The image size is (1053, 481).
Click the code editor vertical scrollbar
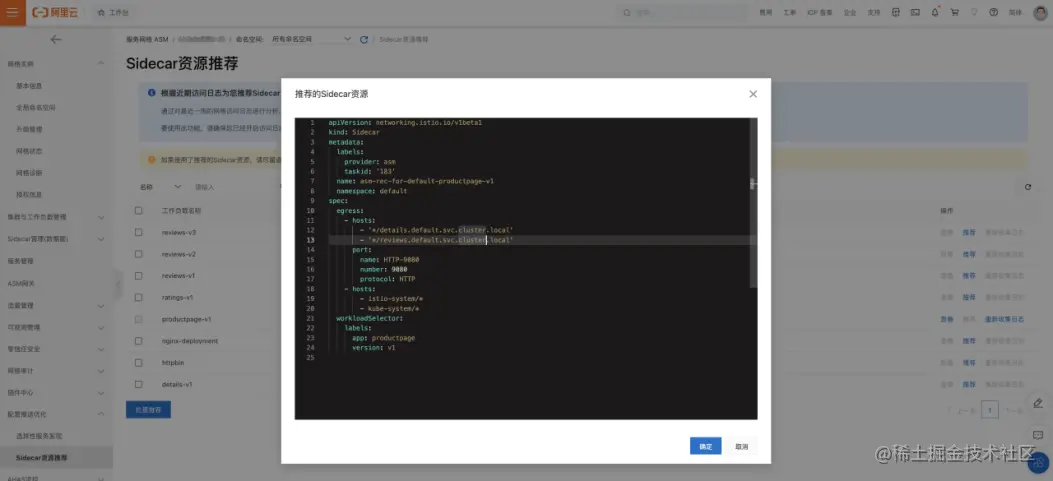[753, 204]
